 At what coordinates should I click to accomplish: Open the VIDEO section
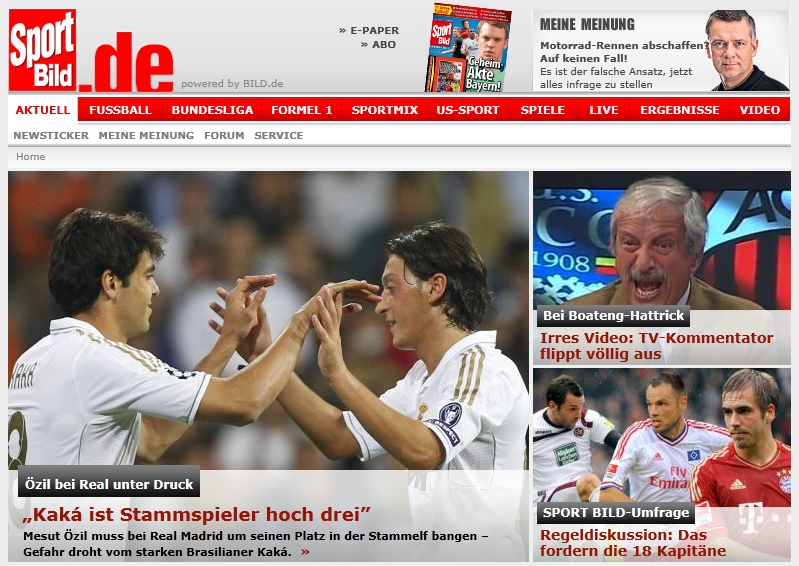(x=760, y=110)
